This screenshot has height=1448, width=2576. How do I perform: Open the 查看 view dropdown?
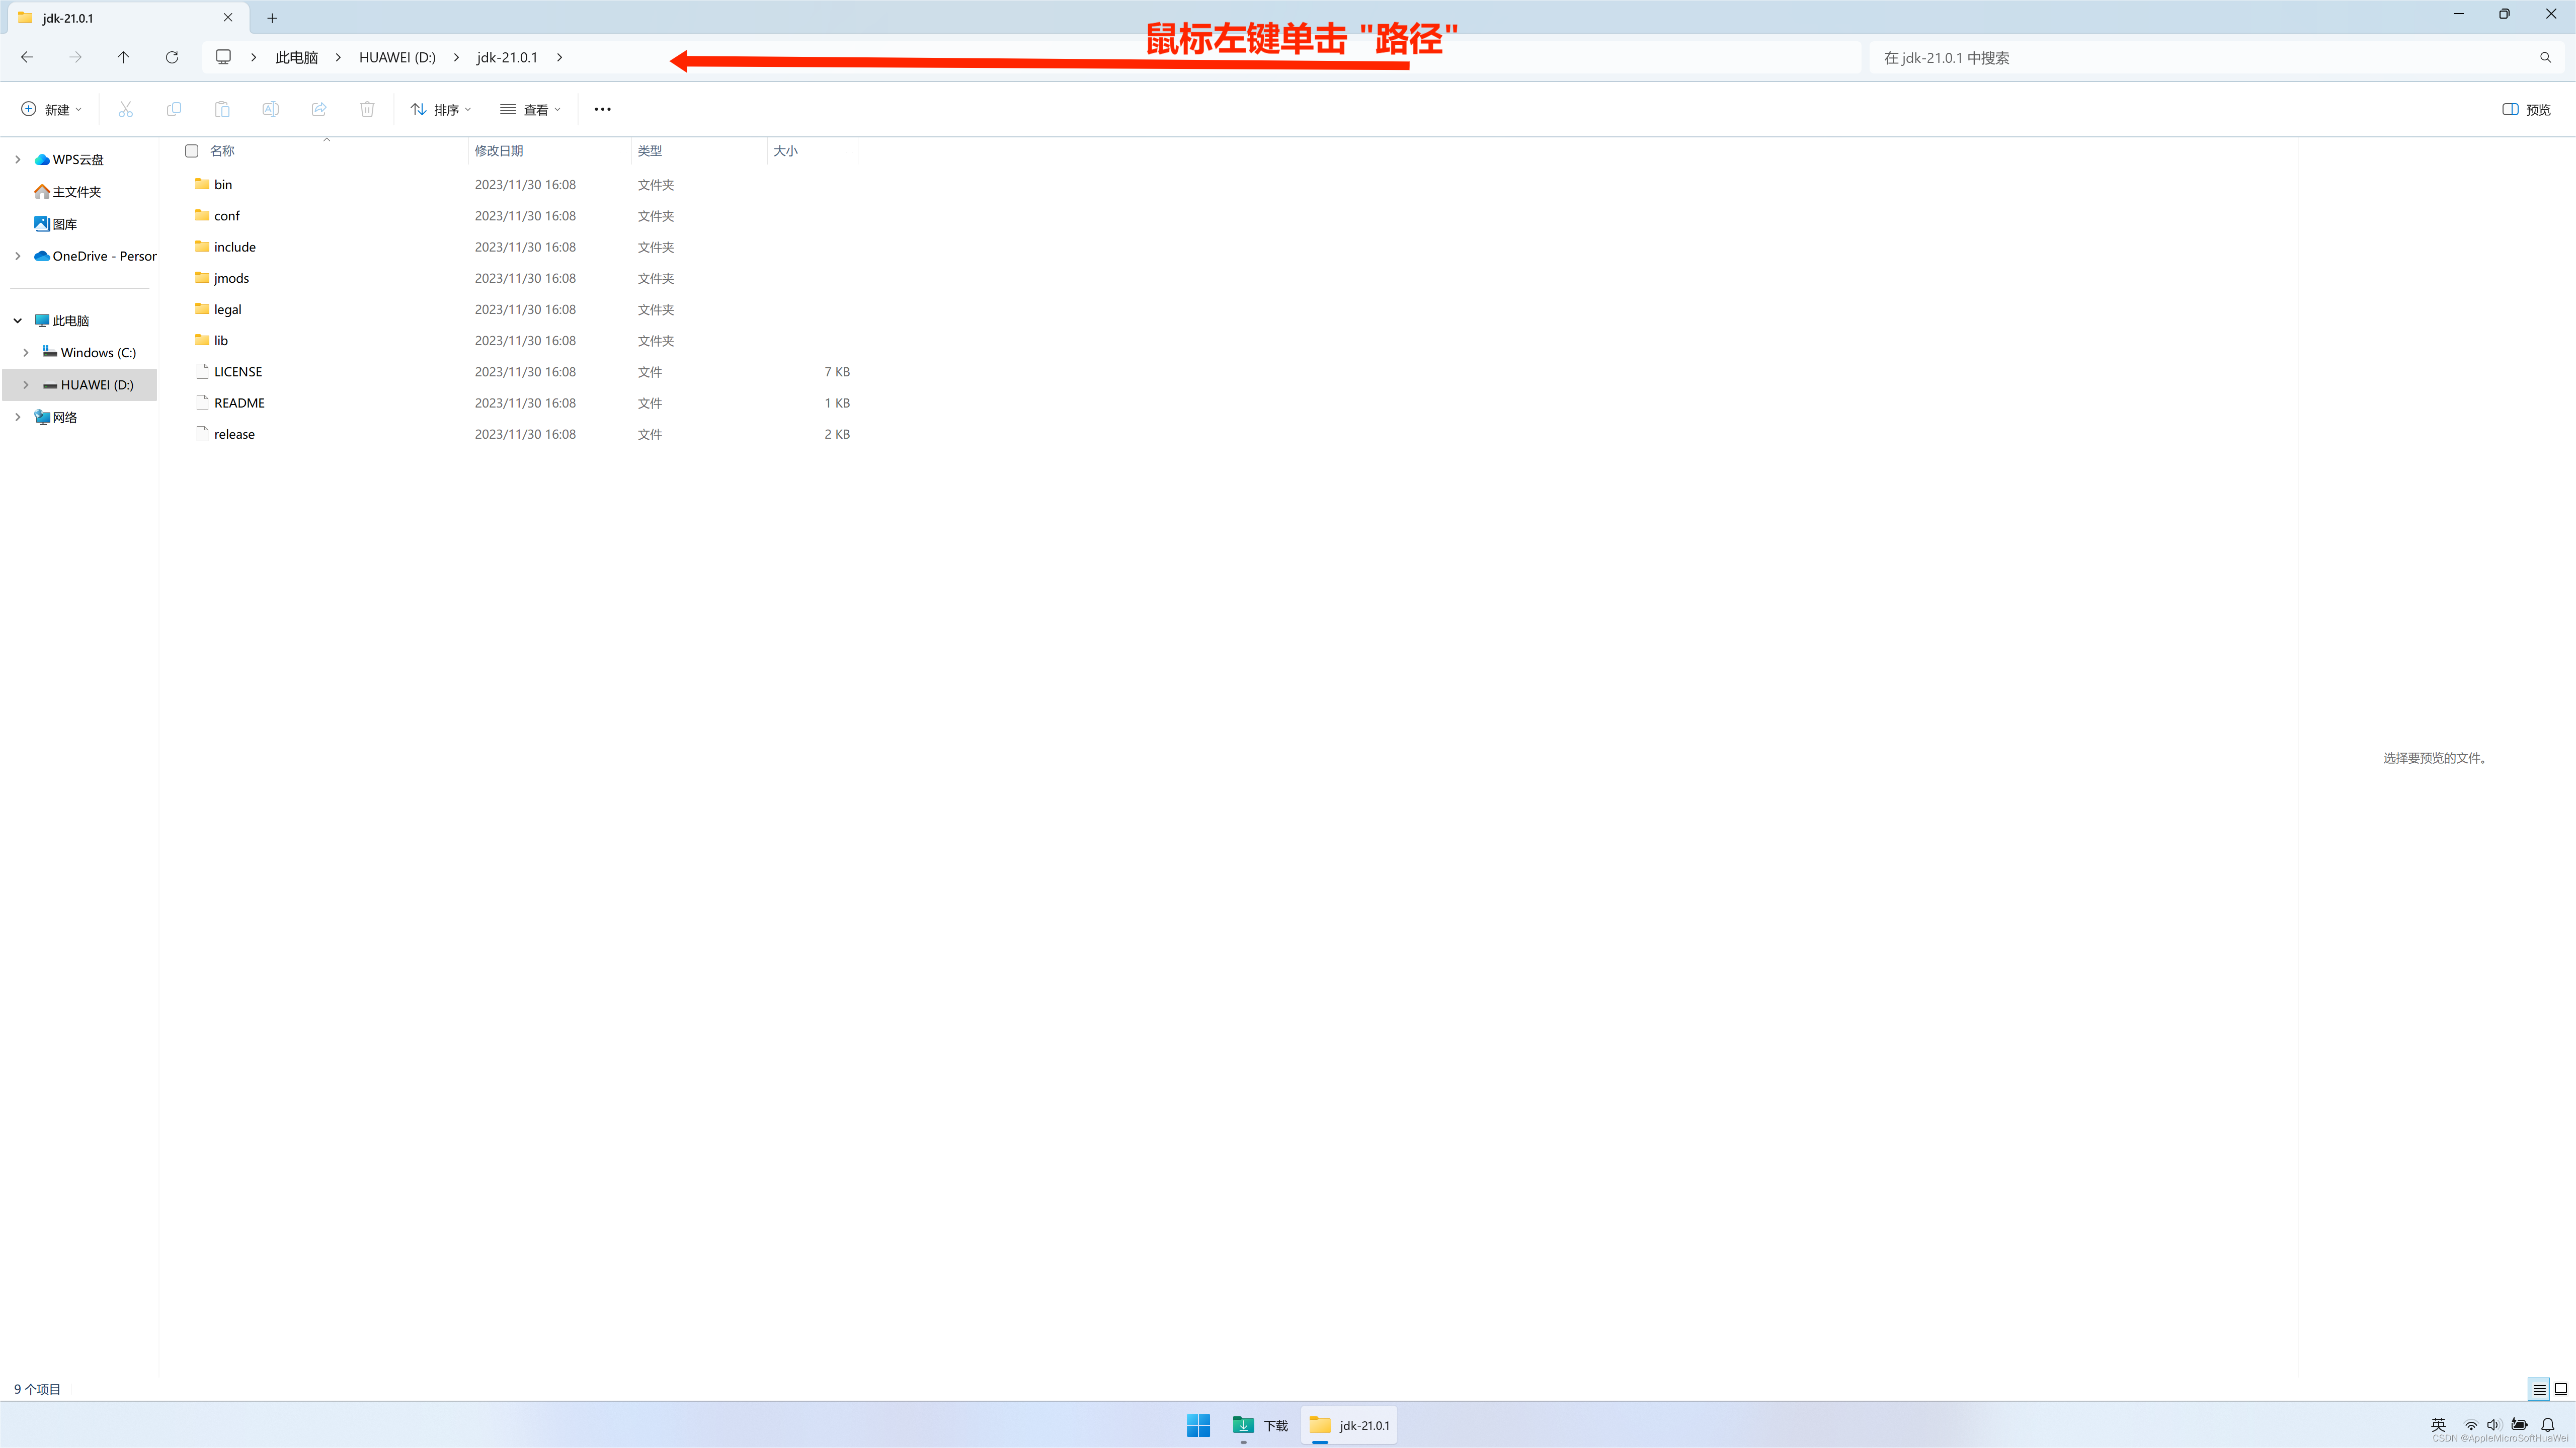(x=531, y=109)
